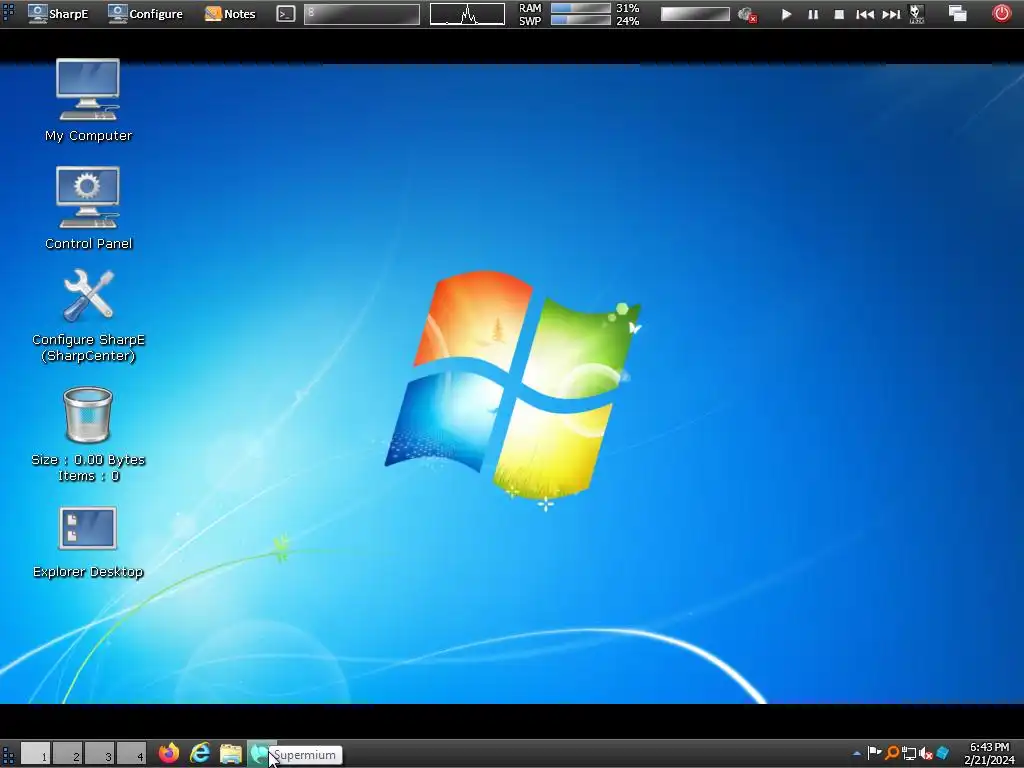The height and width of the screenshot is (768, 1024).
Task: Select Configure SharpE (SharpCenter) desktop icon
Action: tap(88, 315)
